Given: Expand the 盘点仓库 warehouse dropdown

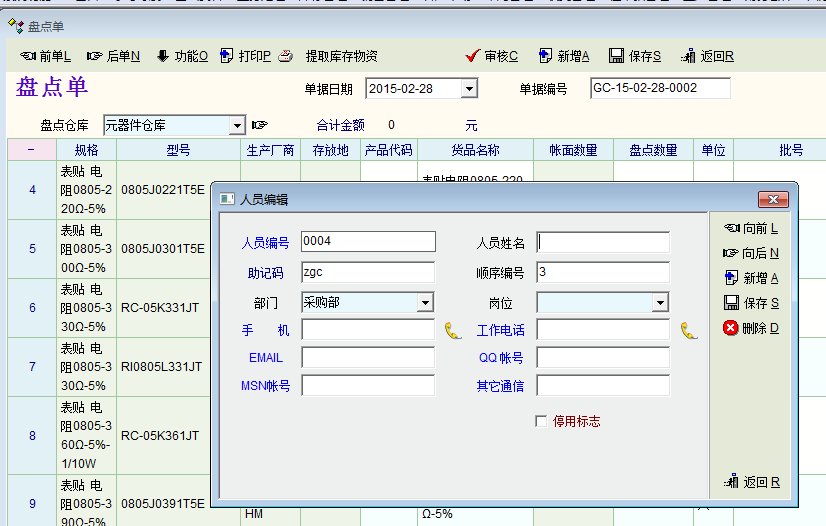Looking at the screenshot, I should click(x=237, y=125).
